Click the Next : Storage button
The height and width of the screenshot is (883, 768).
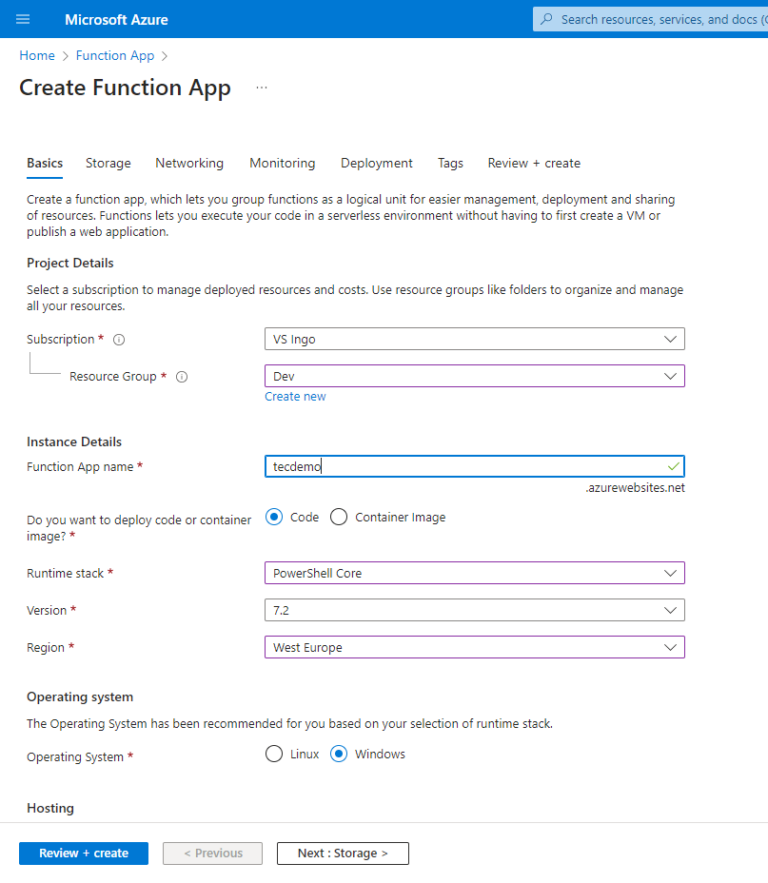(342, 853)
